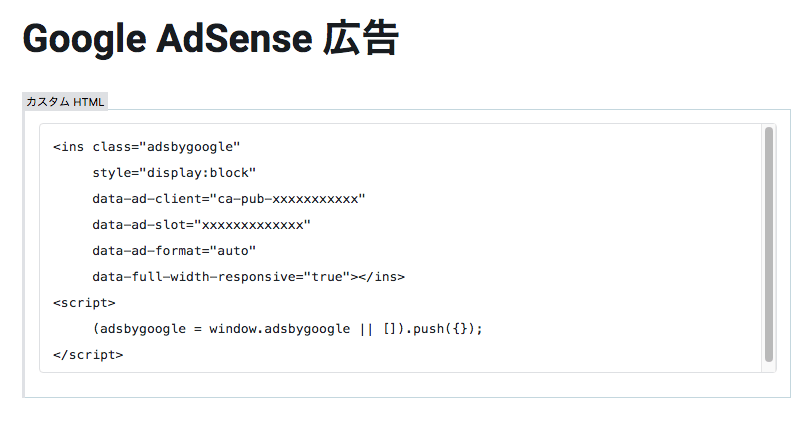
Task: Click the data-ad-slot attribute line
Action: point(201,225)
